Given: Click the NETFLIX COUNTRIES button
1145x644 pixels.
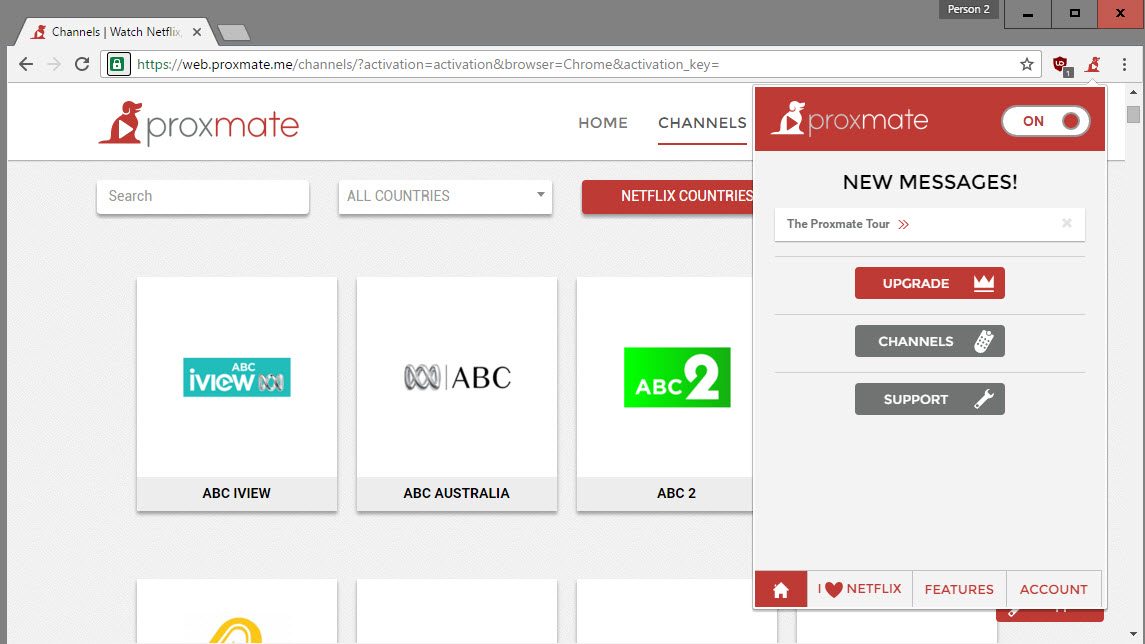Looking at the screenshot, I should (x=668, y=196).
